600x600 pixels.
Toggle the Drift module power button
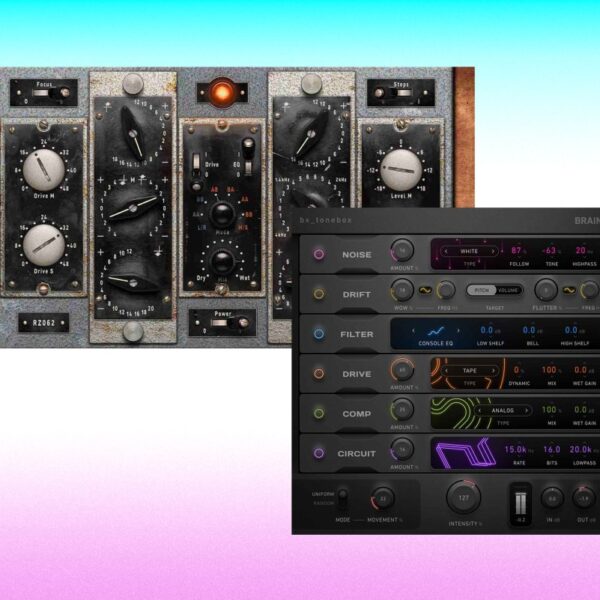319,294
